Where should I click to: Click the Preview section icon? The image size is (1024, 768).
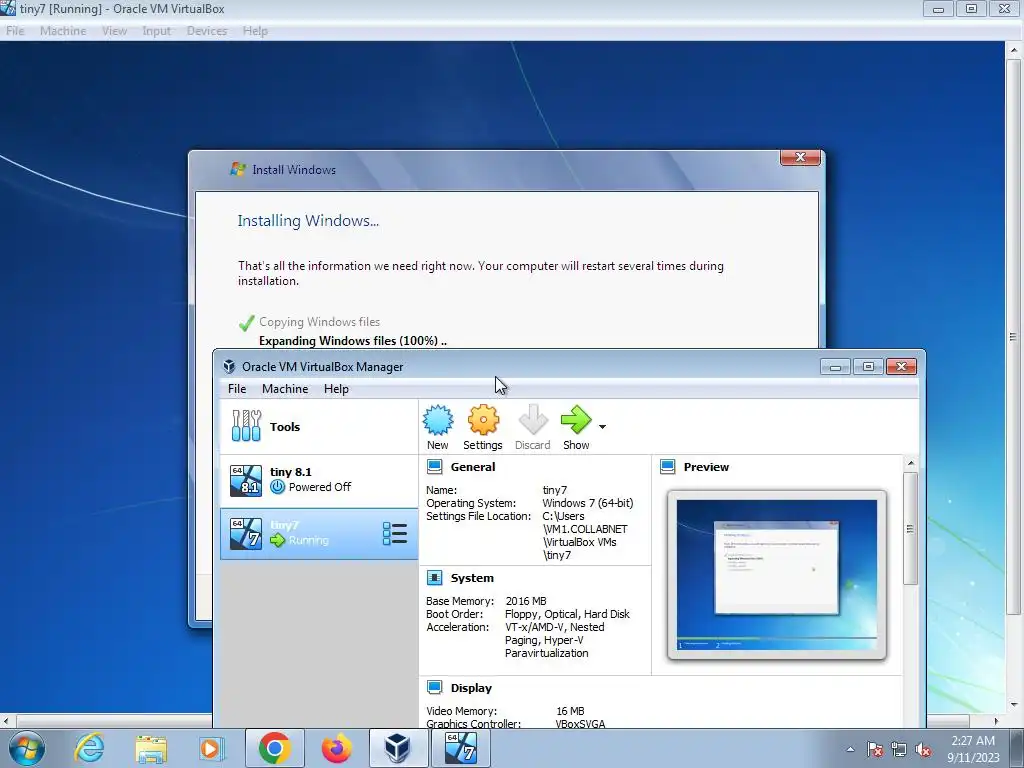pos(667,467)
